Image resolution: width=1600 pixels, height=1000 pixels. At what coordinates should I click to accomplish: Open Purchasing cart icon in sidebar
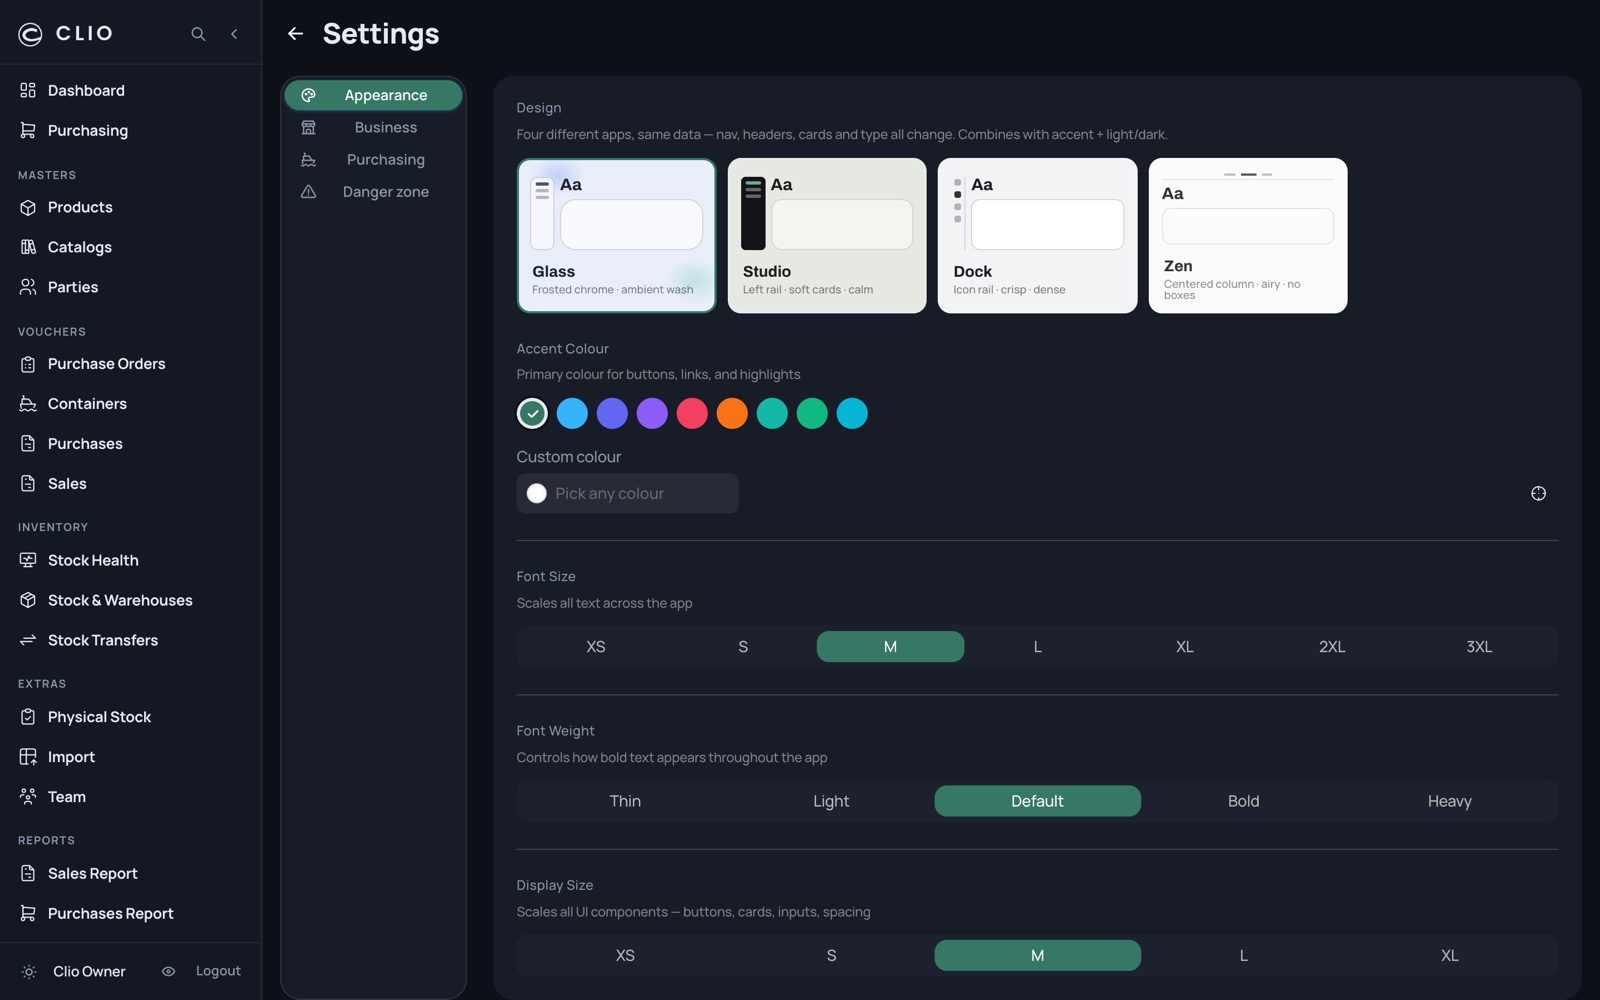pos(28,130)
